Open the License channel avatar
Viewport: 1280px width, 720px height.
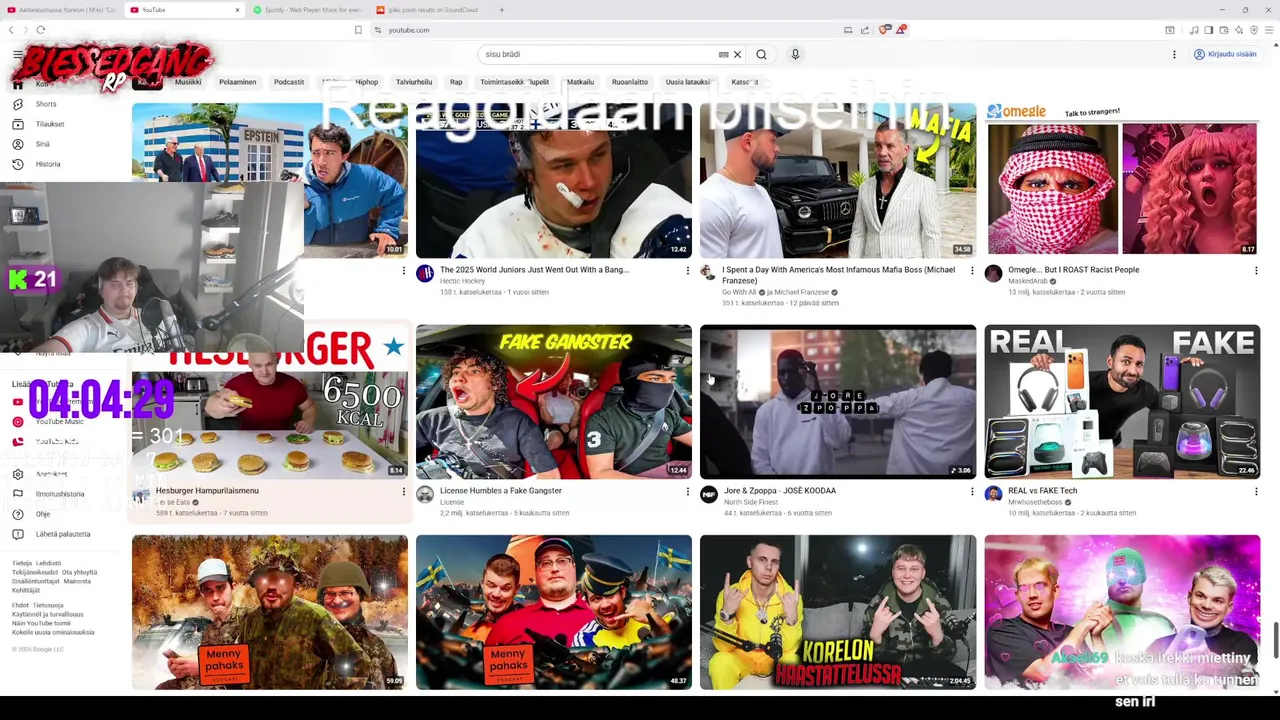pyautogui.click(x=425, y=495)
